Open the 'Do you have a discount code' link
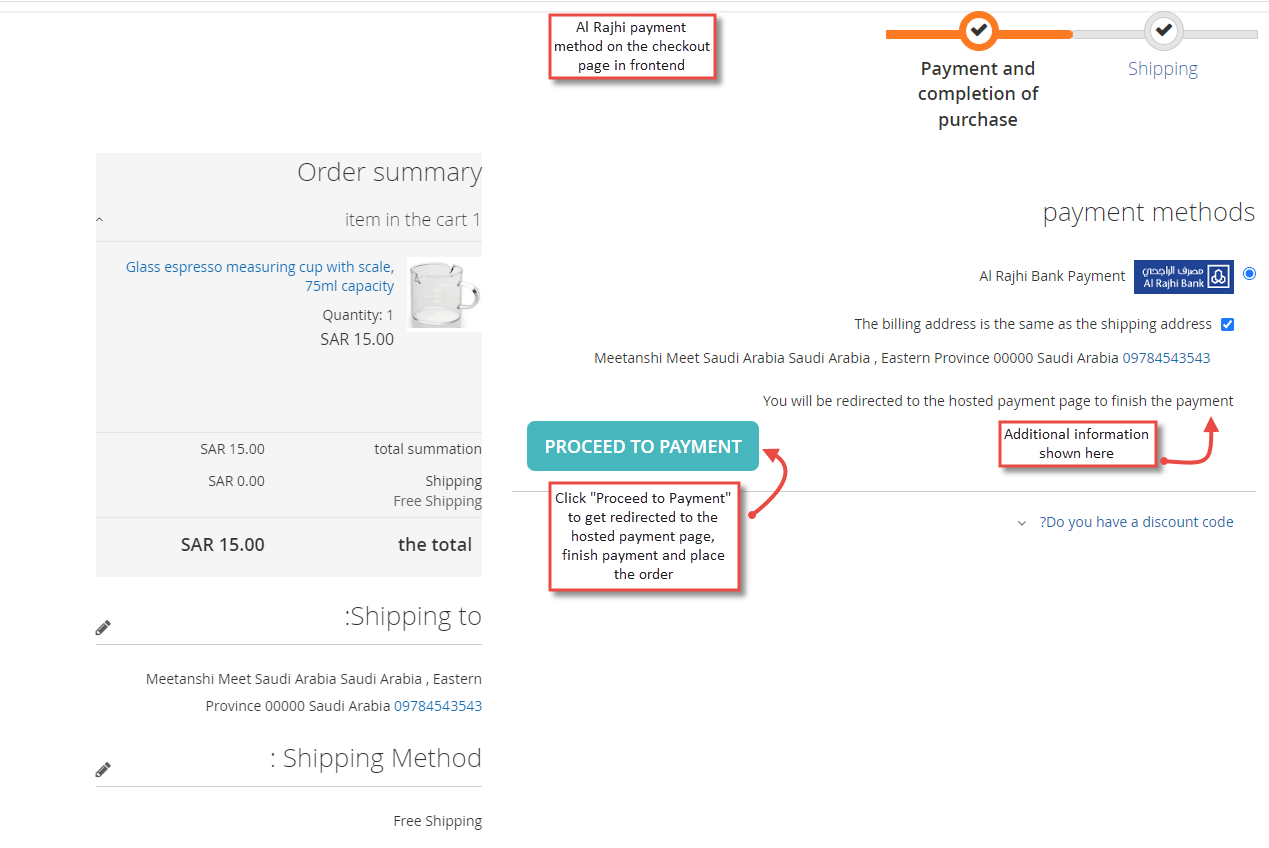The height and width of the screenshot is (848, 1269). coord(1136,522)
